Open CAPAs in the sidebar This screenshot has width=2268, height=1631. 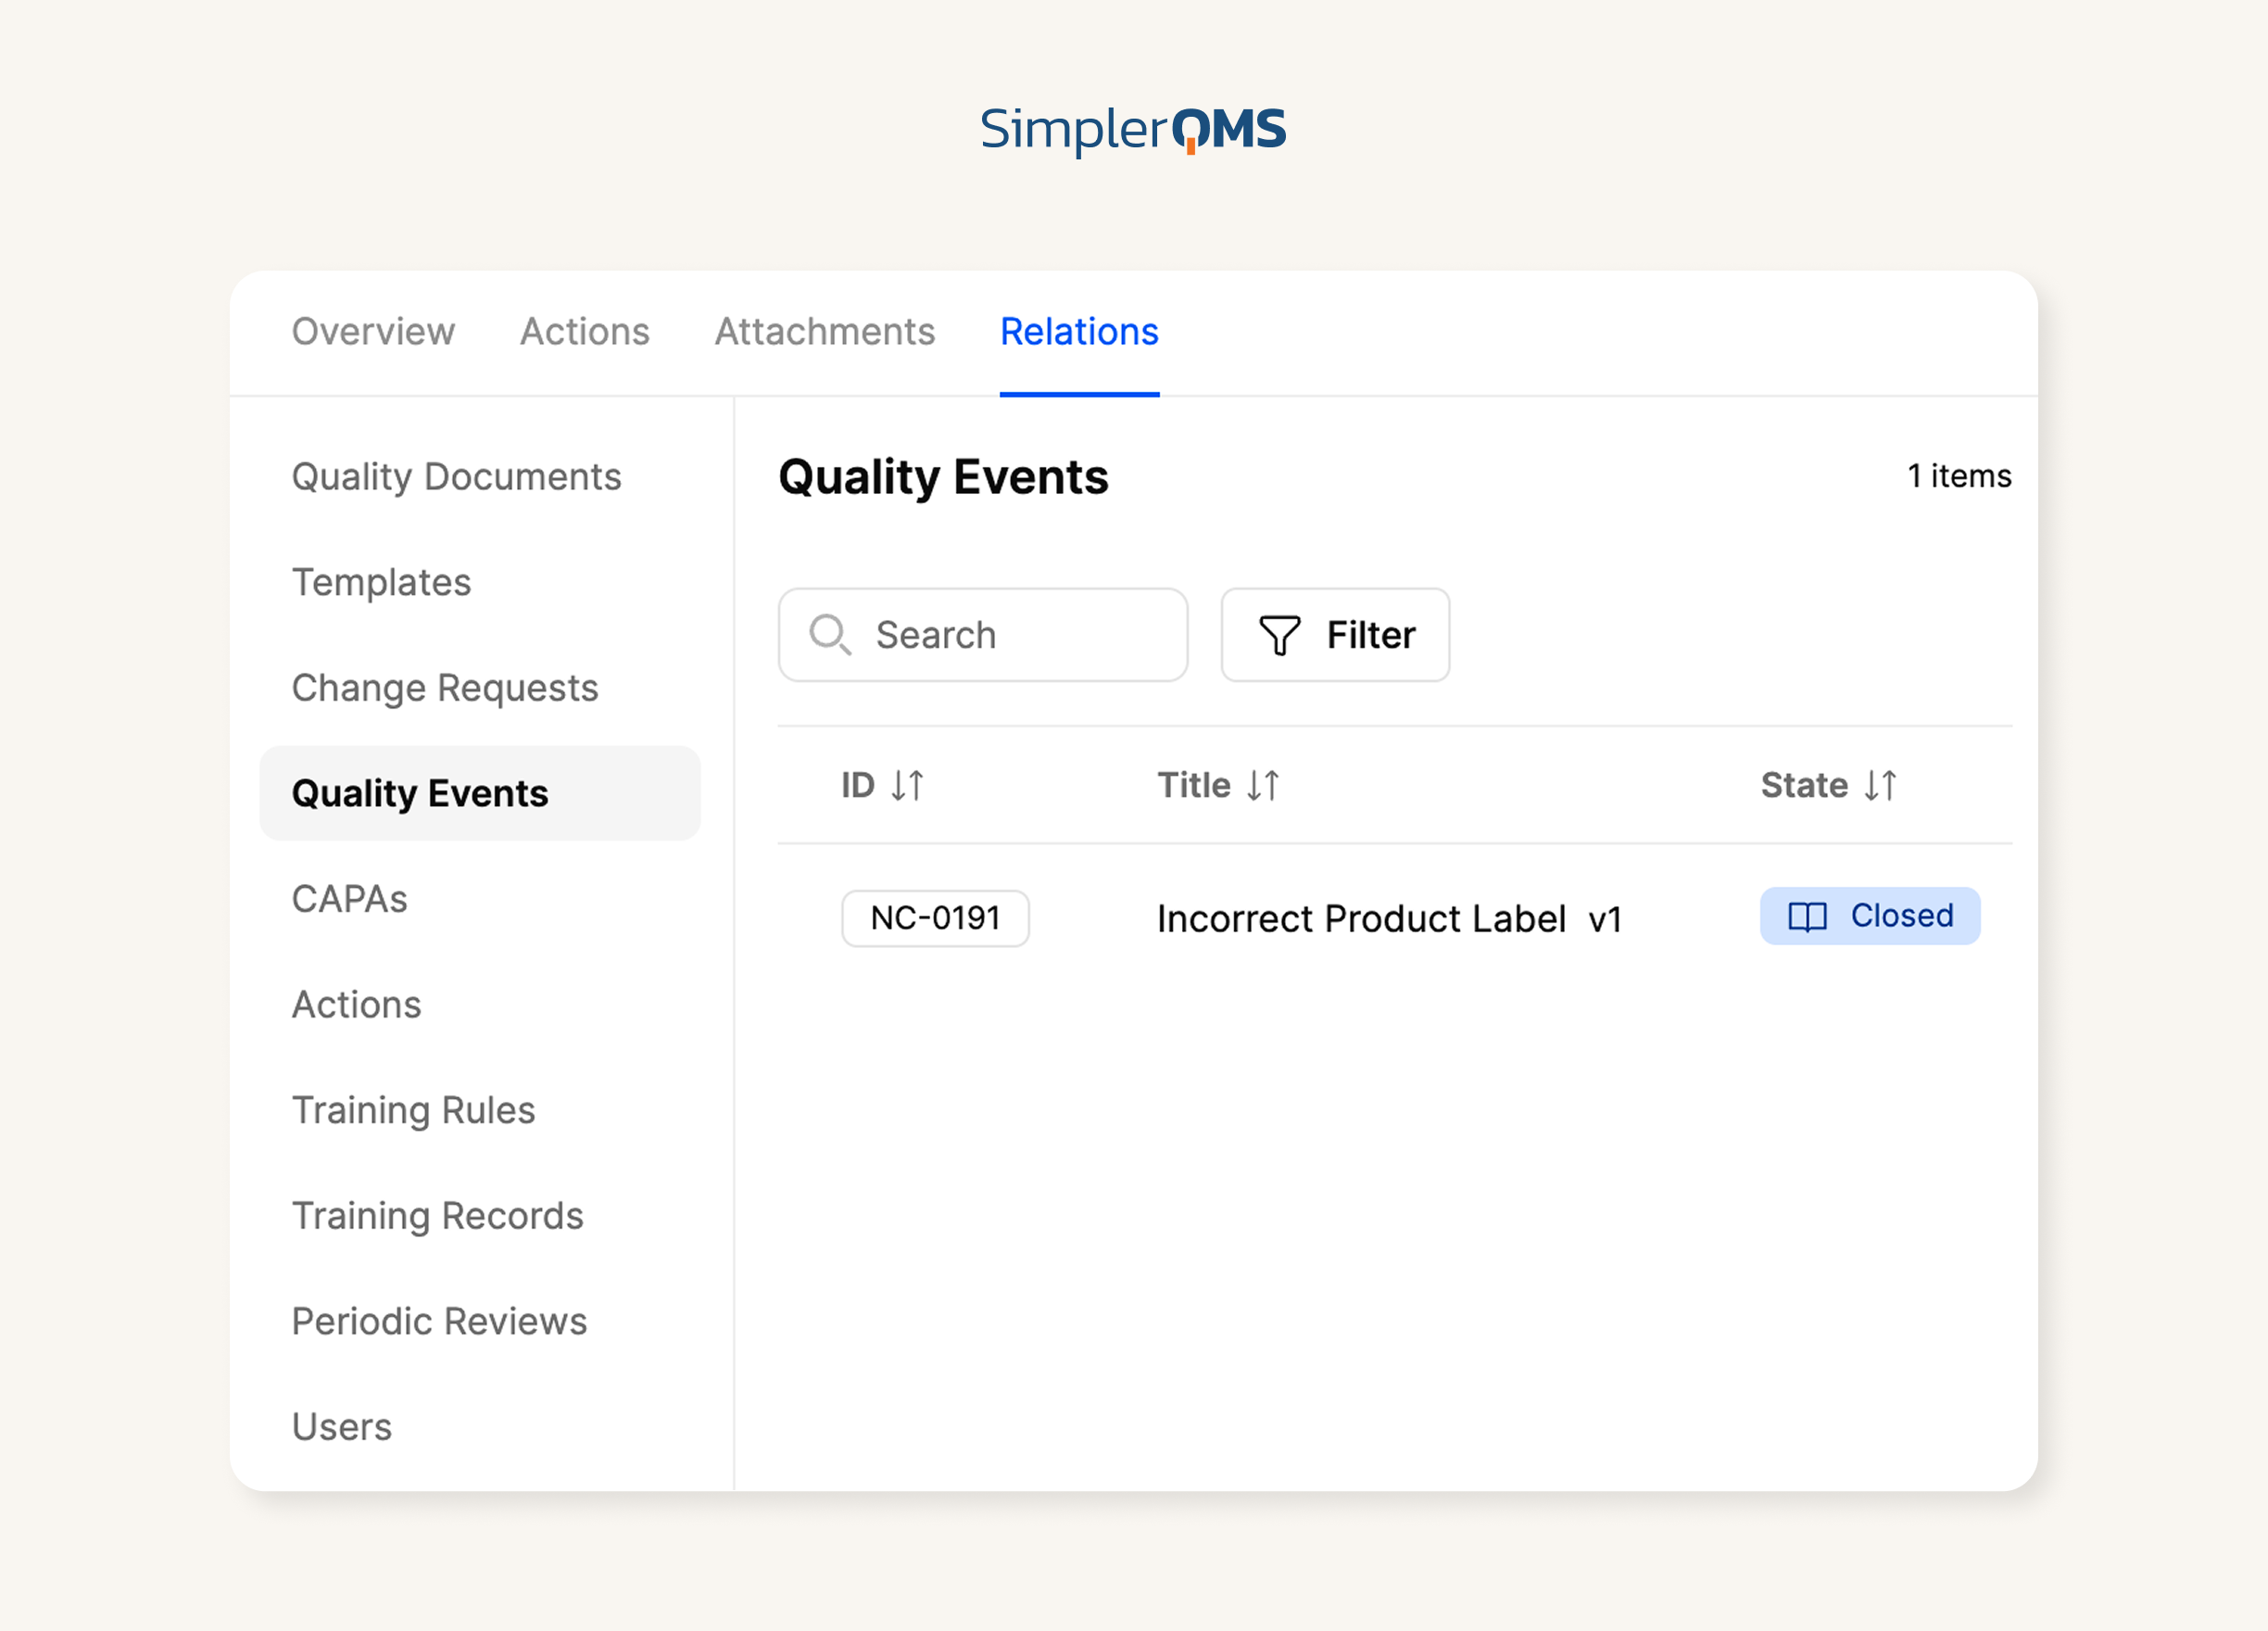click(x=350, y=899)
